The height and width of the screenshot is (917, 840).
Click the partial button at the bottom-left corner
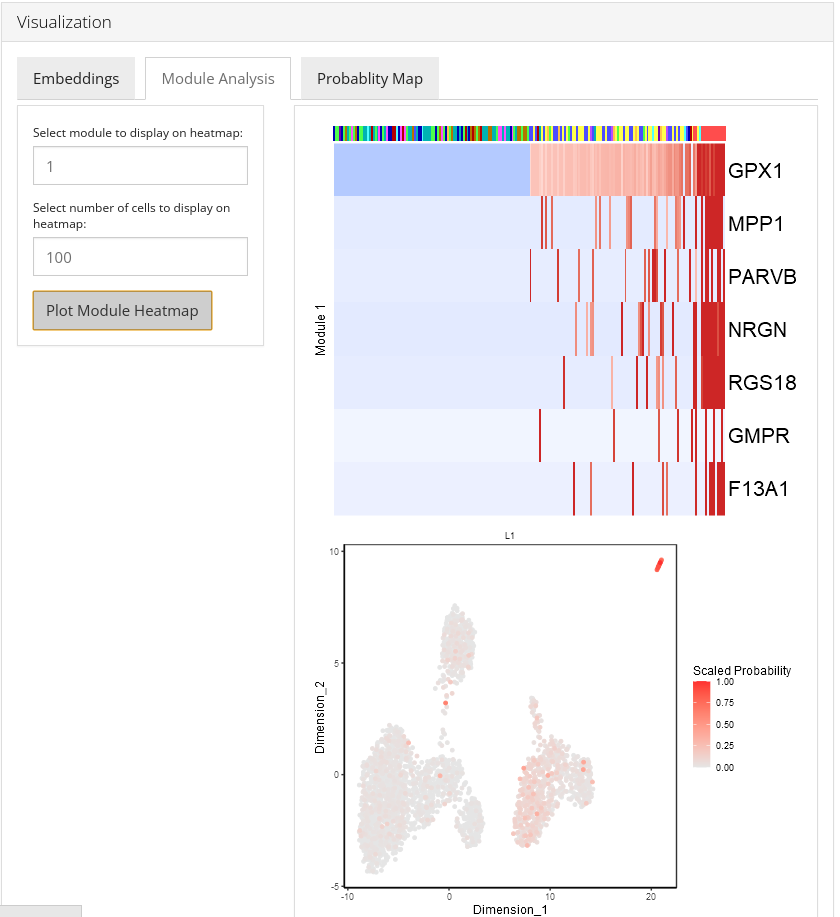pos(40,911)
